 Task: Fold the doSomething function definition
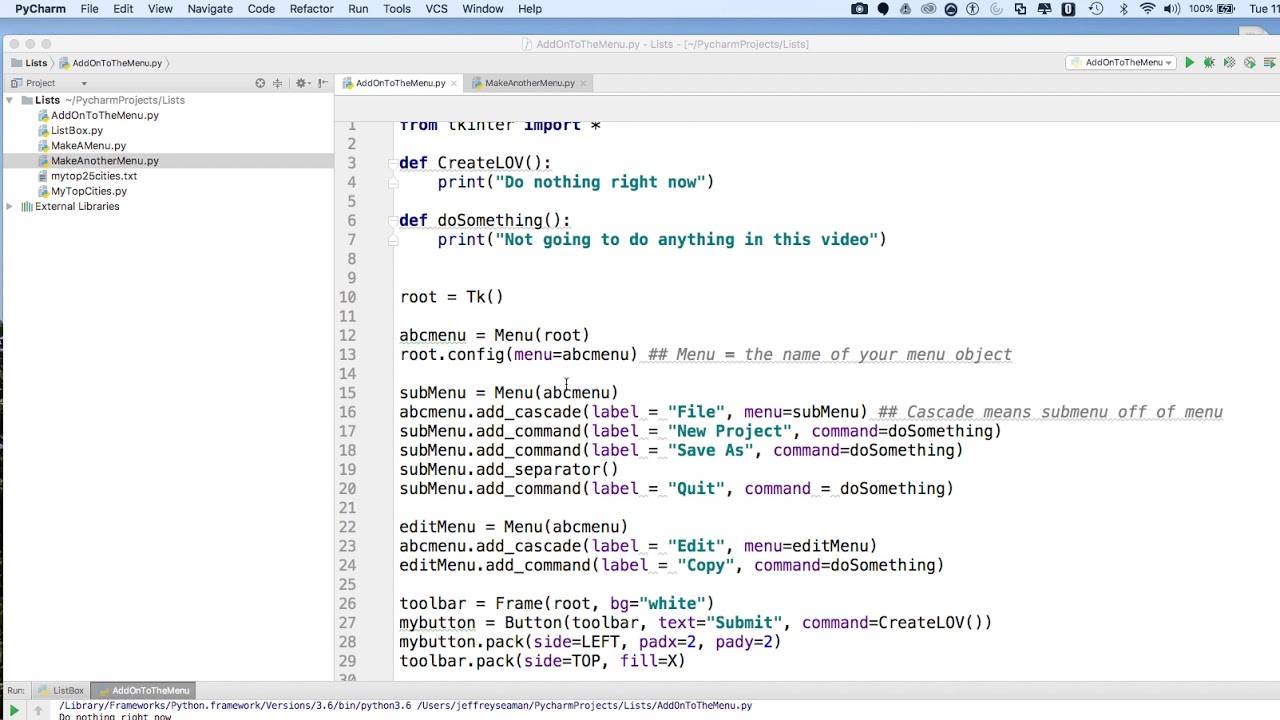click(x=393, y=221)
